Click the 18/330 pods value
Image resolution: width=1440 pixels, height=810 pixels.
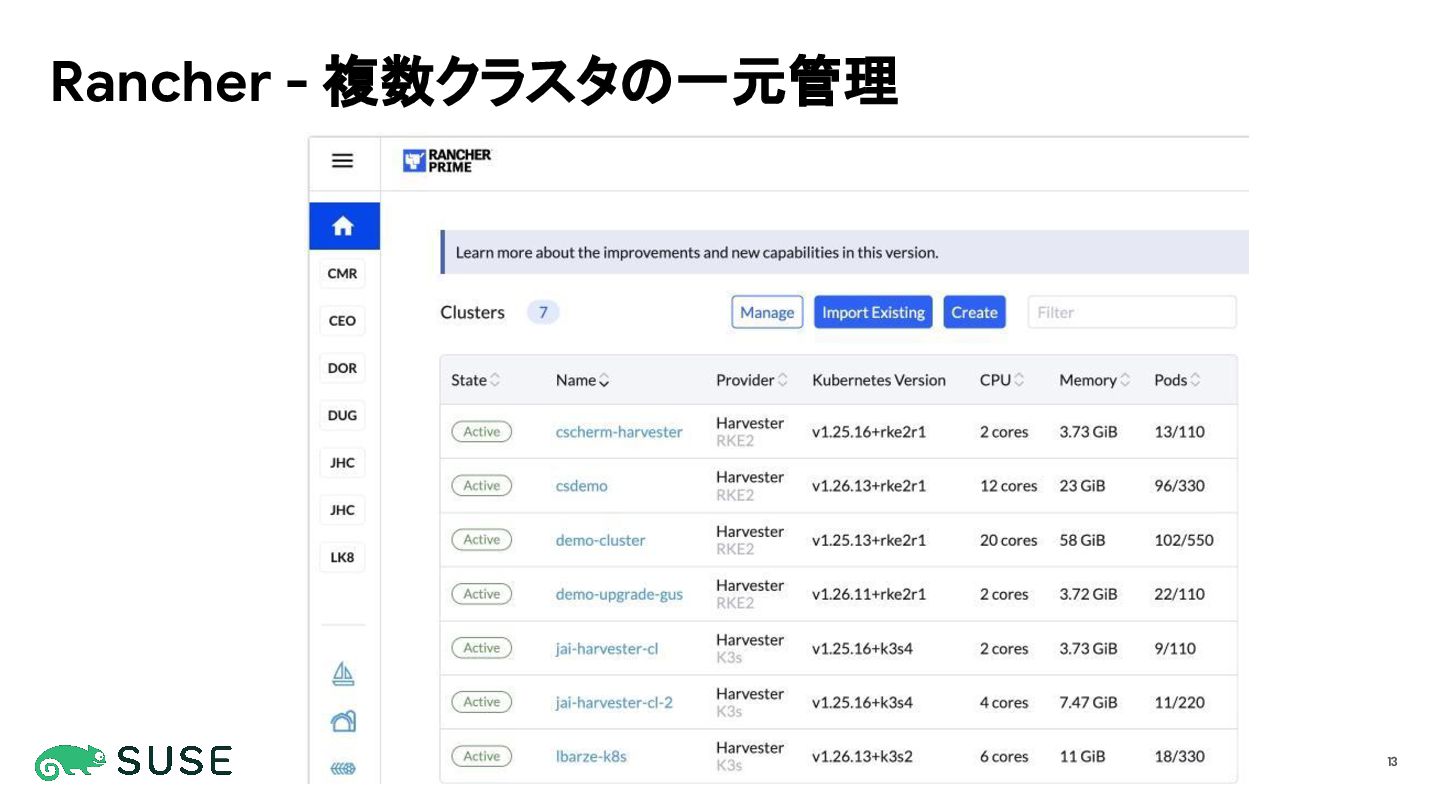click(1180, 756)
